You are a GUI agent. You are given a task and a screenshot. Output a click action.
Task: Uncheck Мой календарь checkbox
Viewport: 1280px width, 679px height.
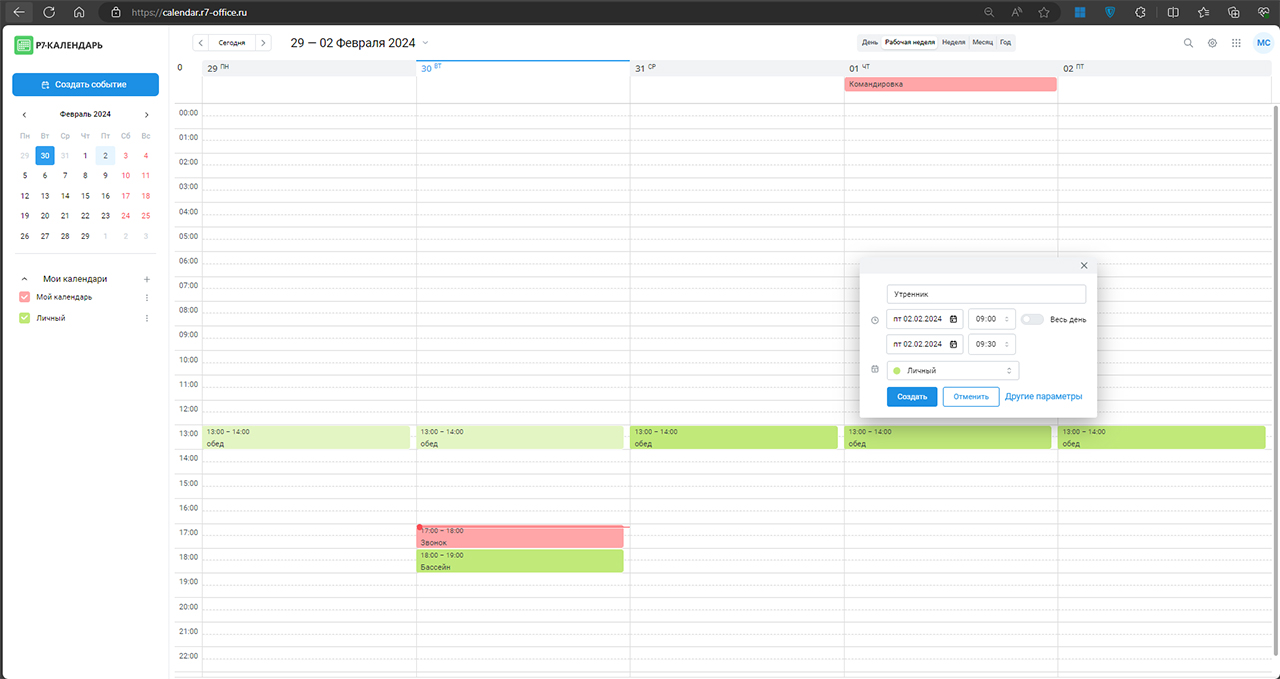25,297
